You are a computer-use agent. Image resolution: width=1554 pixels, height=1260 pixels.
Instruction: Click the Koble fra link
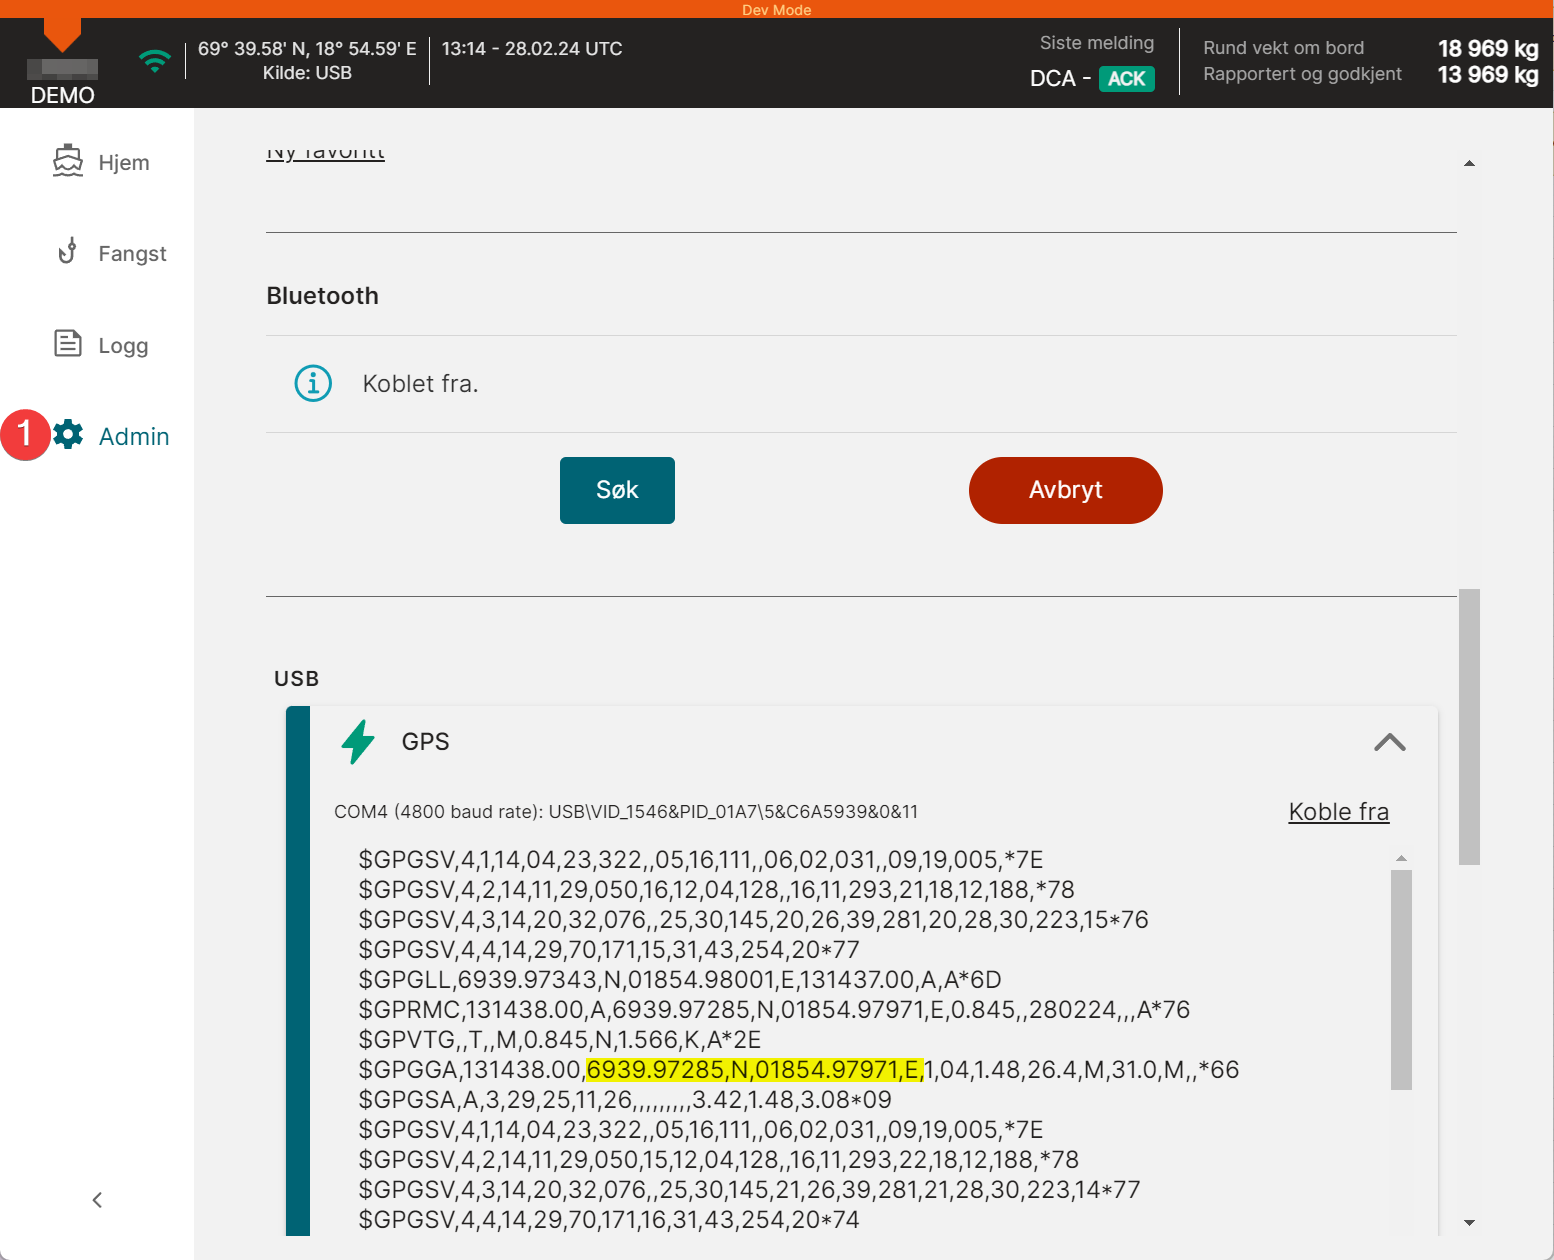(x=1339, y=812)
